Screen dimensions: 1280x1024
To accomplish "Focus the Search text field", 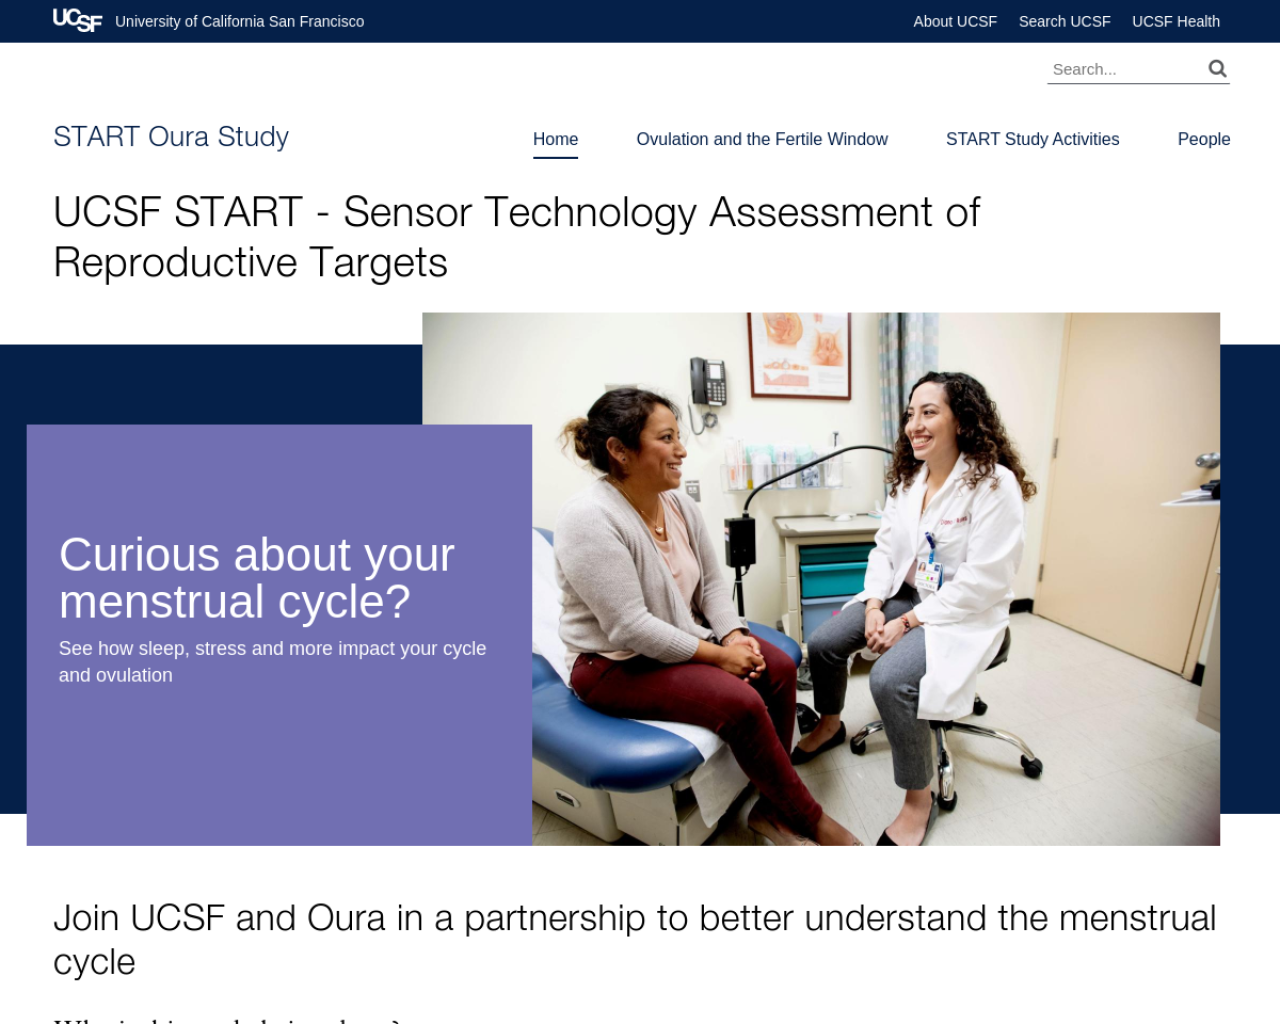I will click(1126, 69).
